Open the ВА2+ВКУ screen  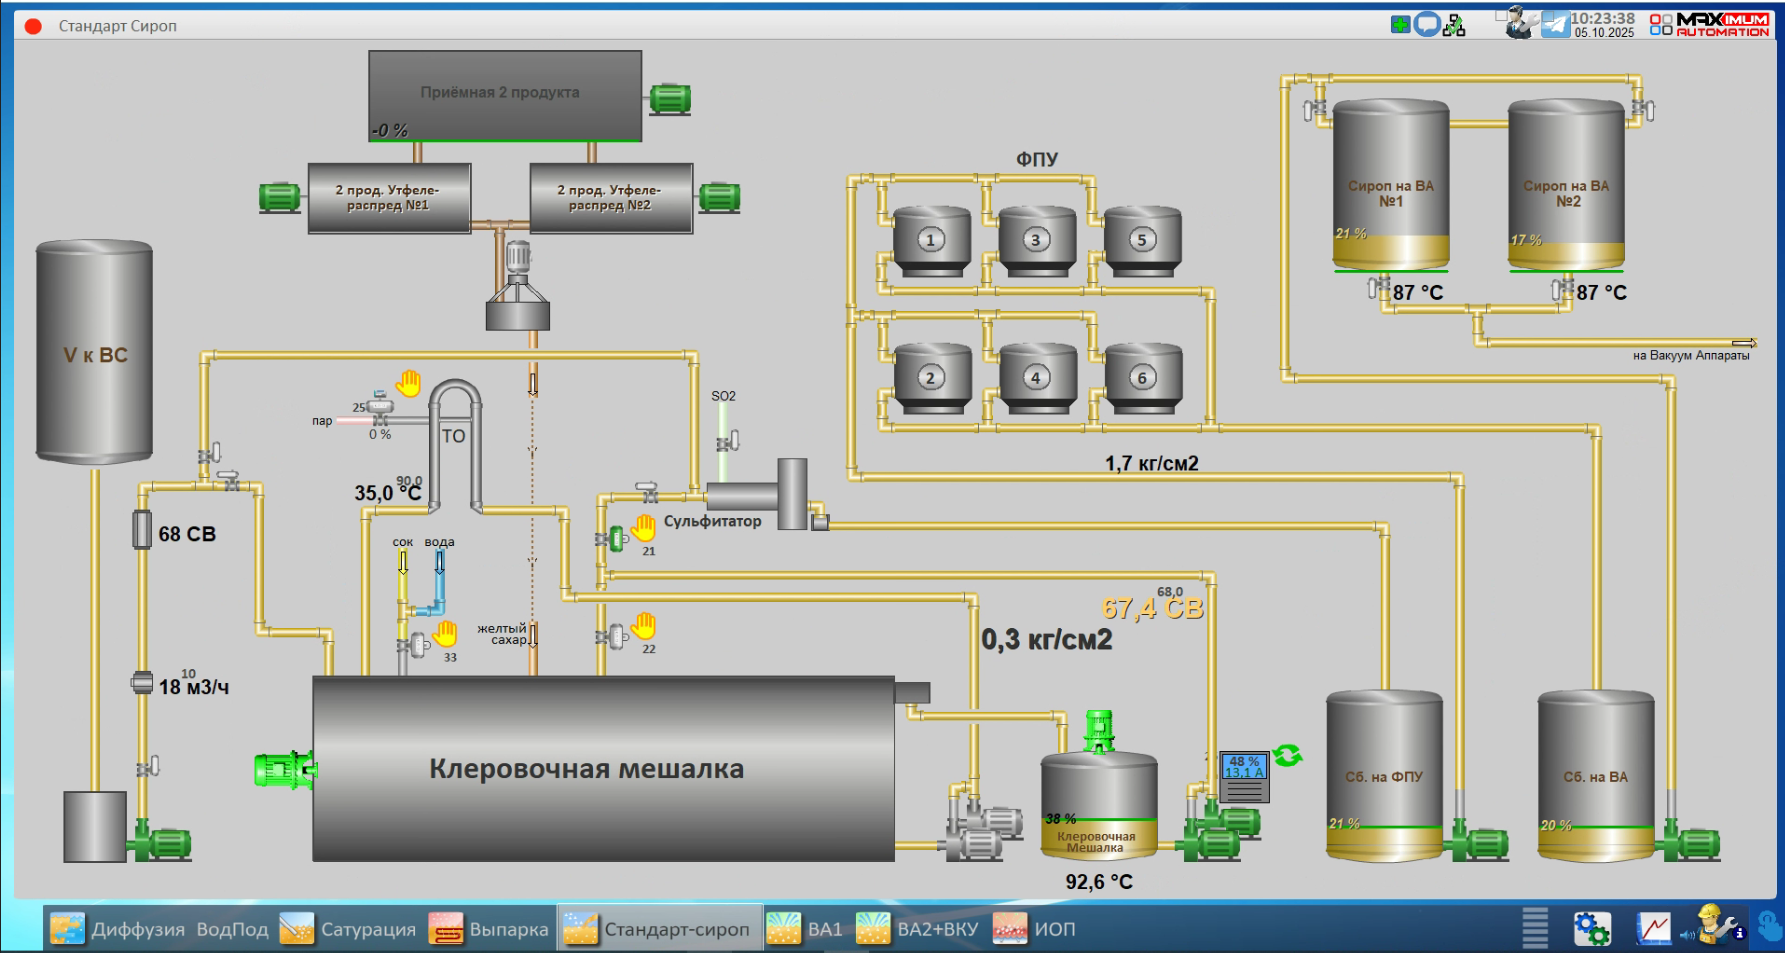pyautogui.click(x=917, y=929)
